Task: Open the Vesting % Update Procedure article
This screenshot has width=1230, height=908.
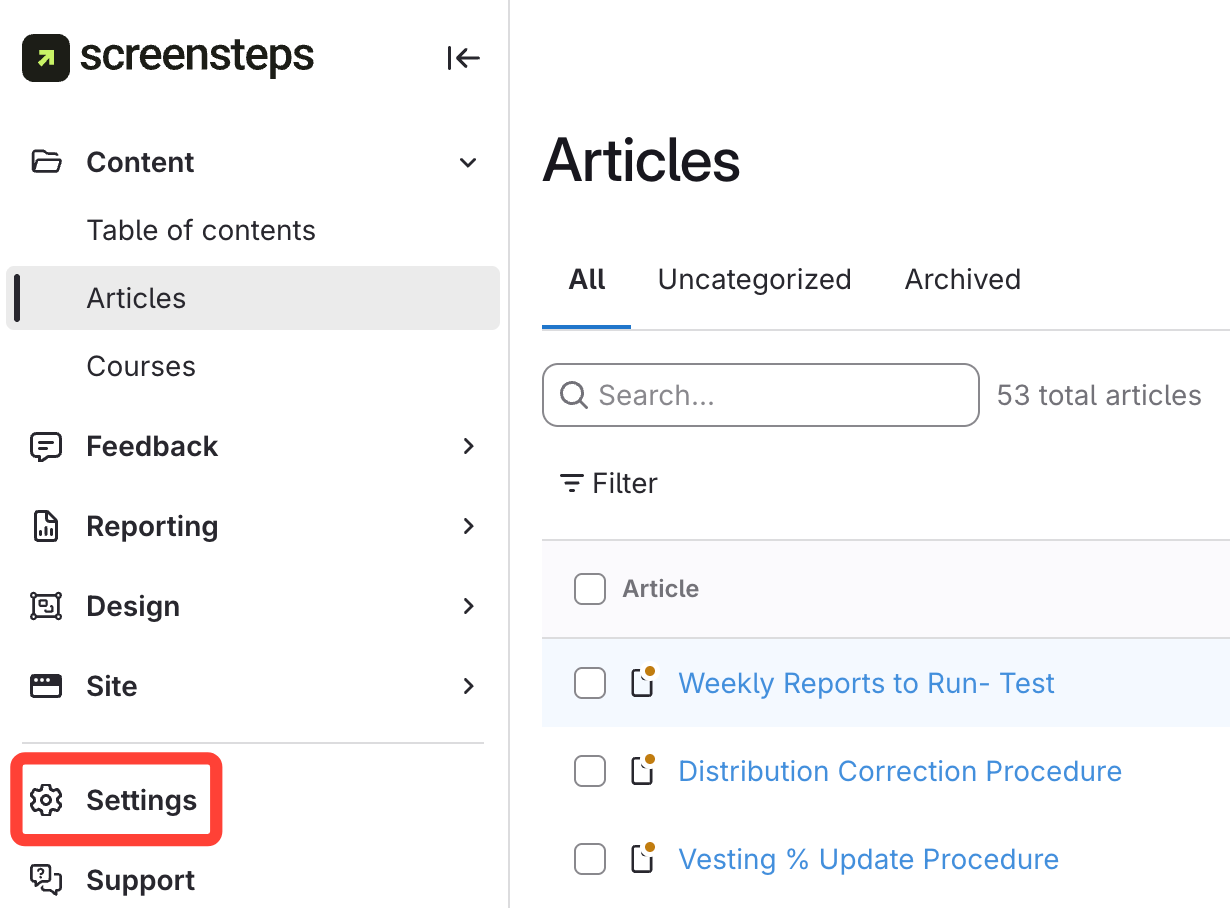Action: pos(868,860)
